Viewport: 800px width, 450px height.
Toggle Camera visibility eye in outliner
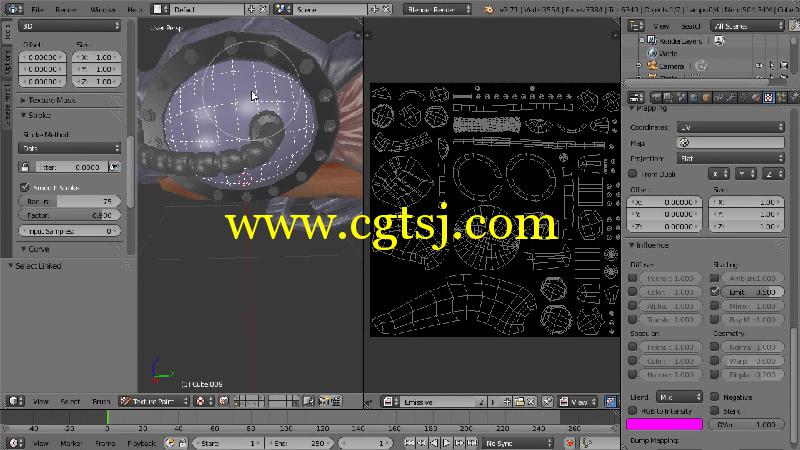759,66
